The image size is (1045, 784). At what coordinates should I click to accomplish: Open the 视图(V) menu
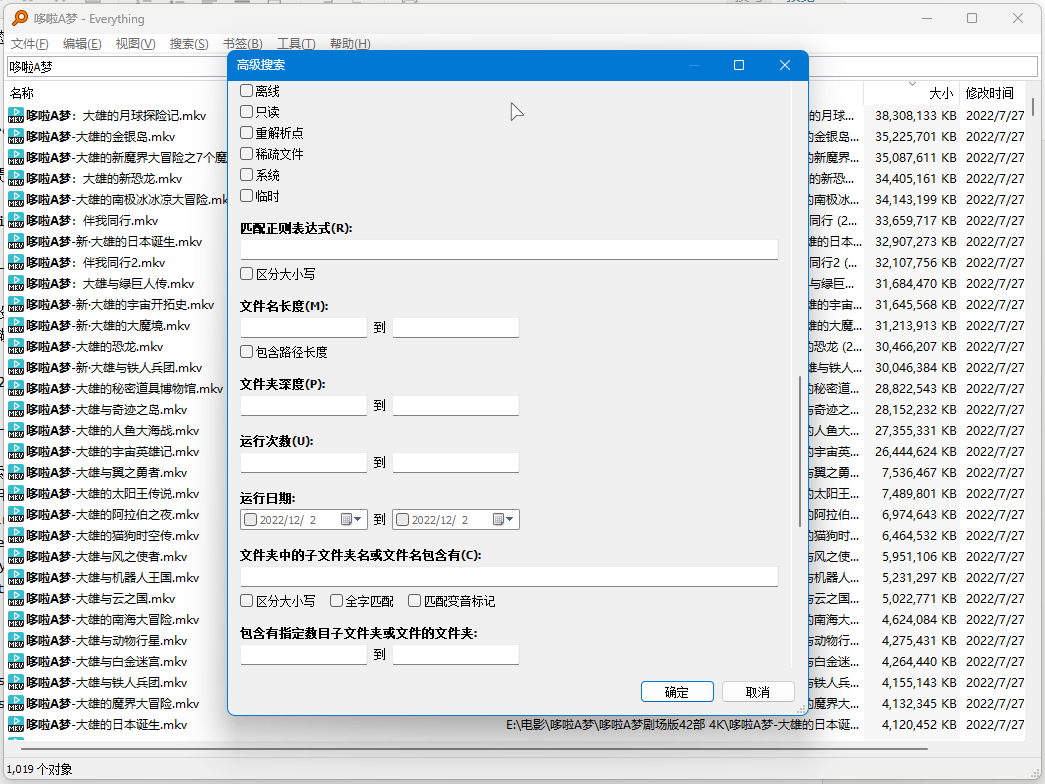[135, 43]
